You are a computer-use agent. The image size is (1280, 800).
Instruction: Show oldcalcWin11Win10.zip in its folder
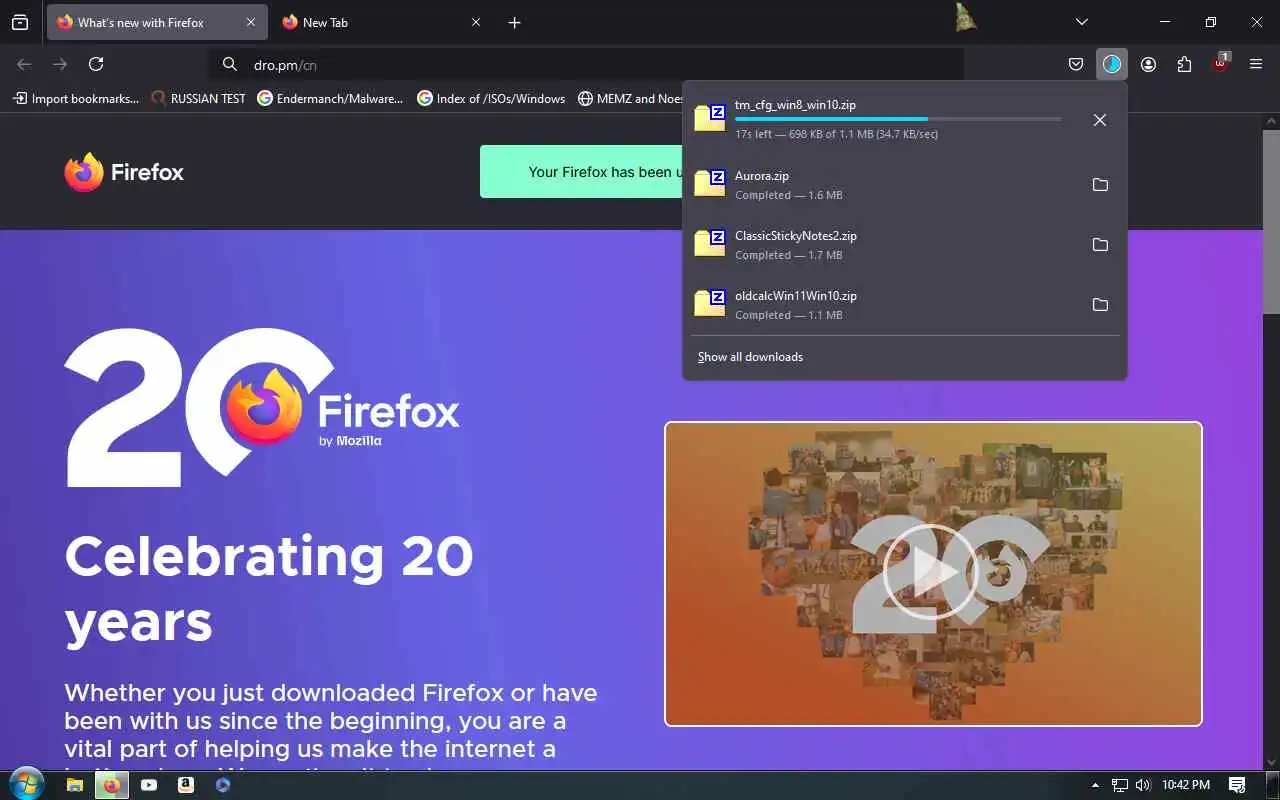[1100, 305]
